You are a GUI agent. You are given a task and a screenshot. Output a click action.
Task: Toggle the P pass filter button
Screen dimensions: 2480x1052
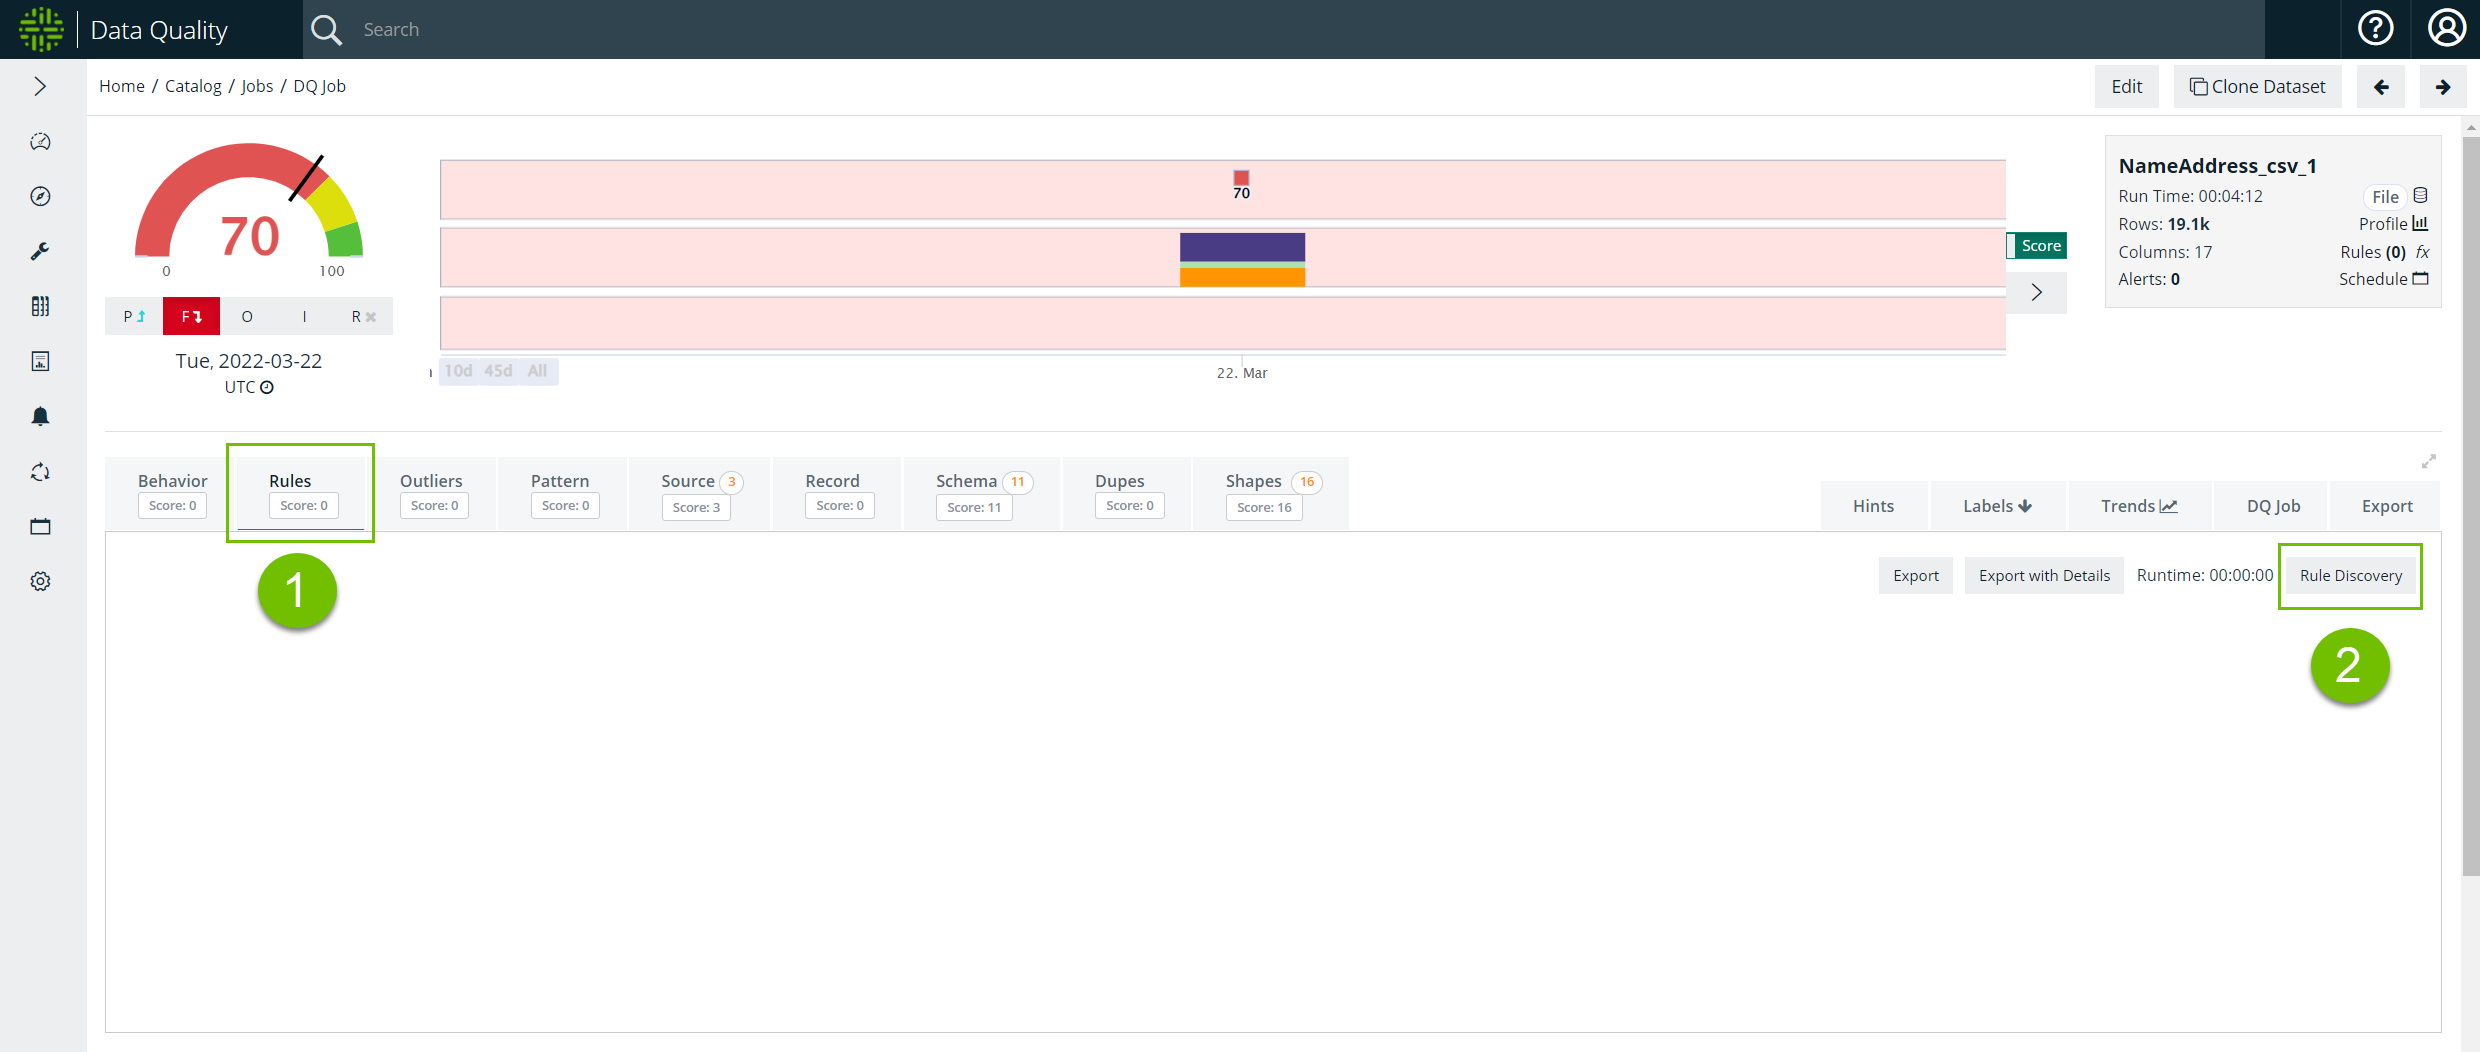(x=134, y=317)
